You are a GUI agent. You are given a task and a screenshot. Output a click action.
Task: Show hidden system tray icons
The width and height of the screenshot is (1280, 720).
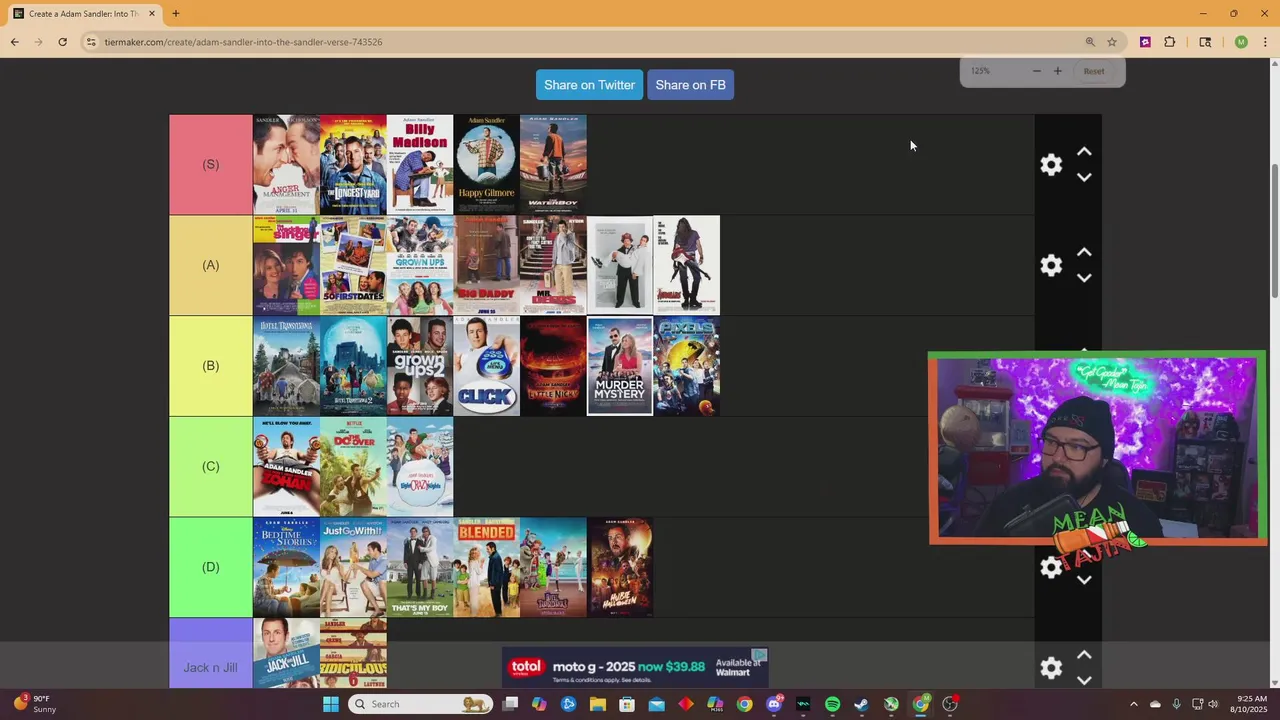[x=1133, y=704]
